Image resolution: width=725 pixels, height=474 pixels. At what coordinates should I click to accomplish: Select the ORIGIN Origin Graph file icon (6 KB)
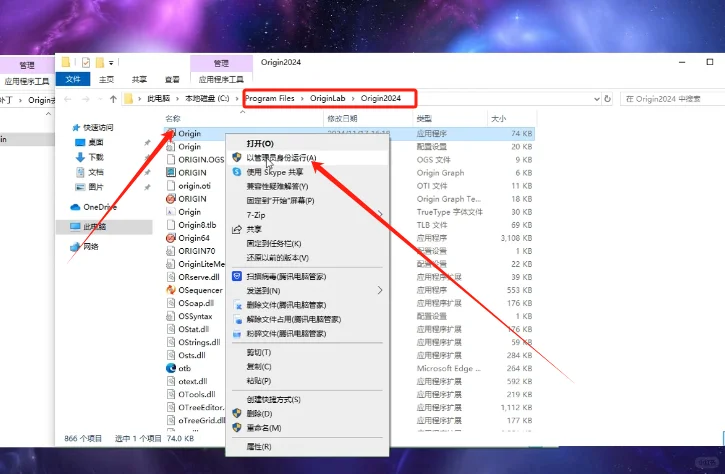click(171, 172)
